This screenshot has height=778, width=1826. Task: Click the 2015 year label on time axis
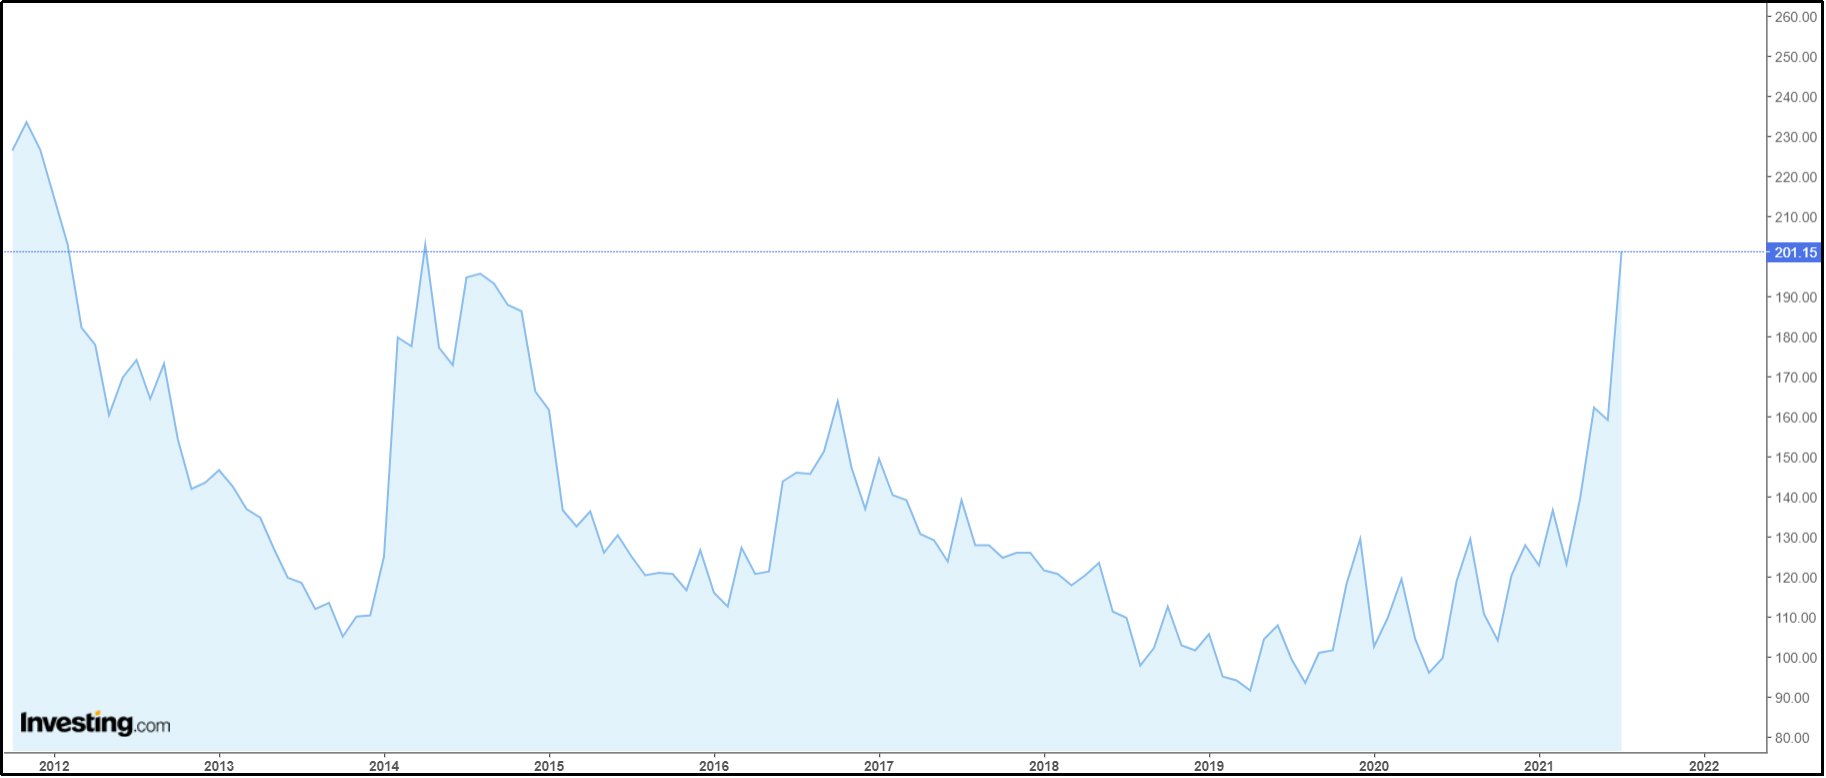point(549,766)
